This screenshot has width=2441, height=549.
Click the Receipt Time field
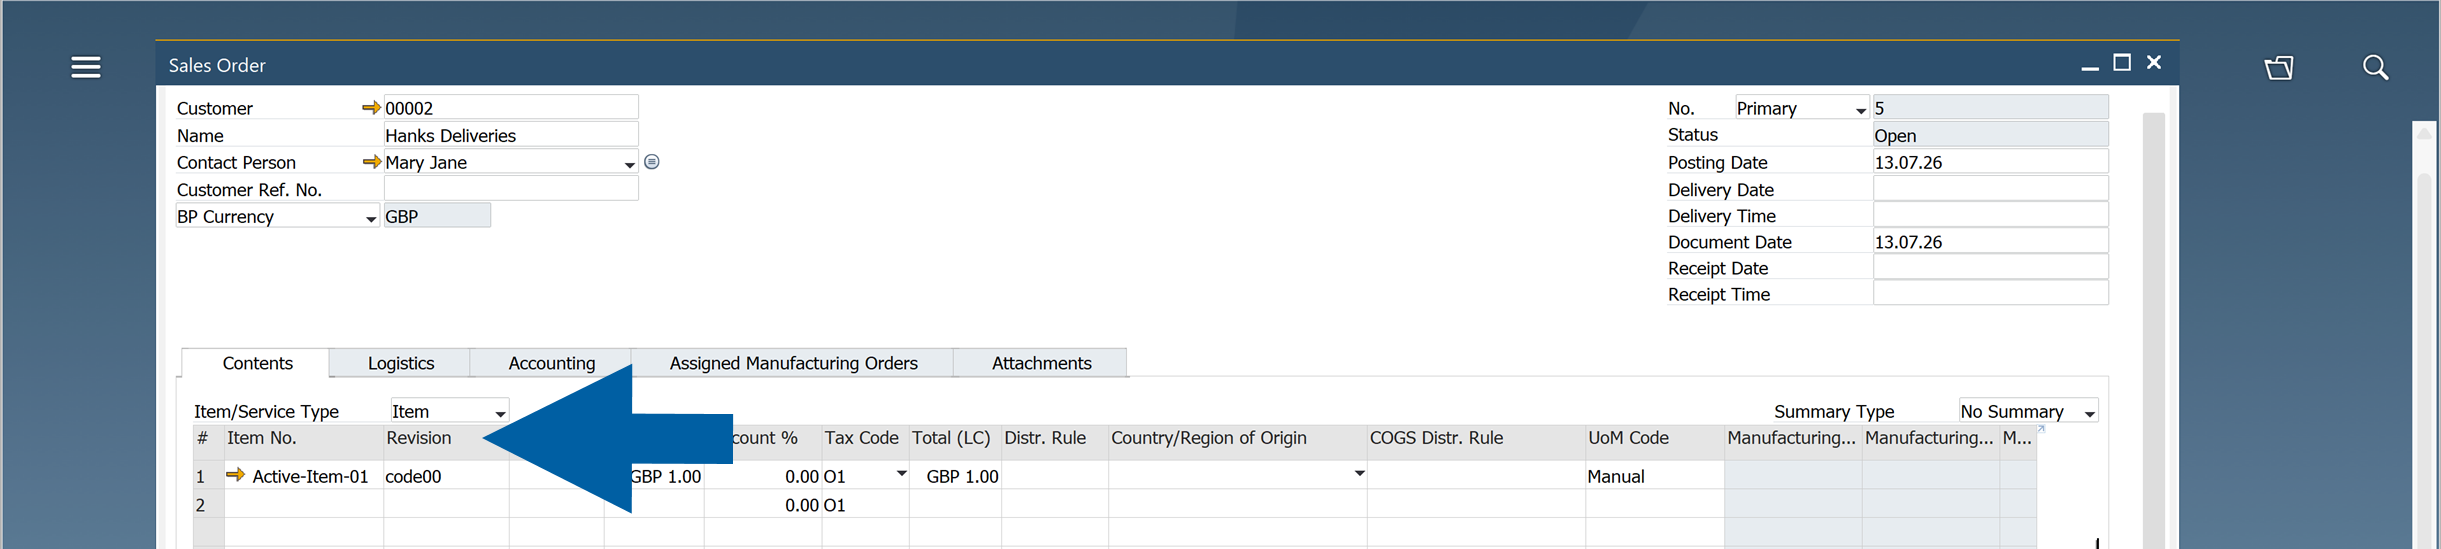1990,293
